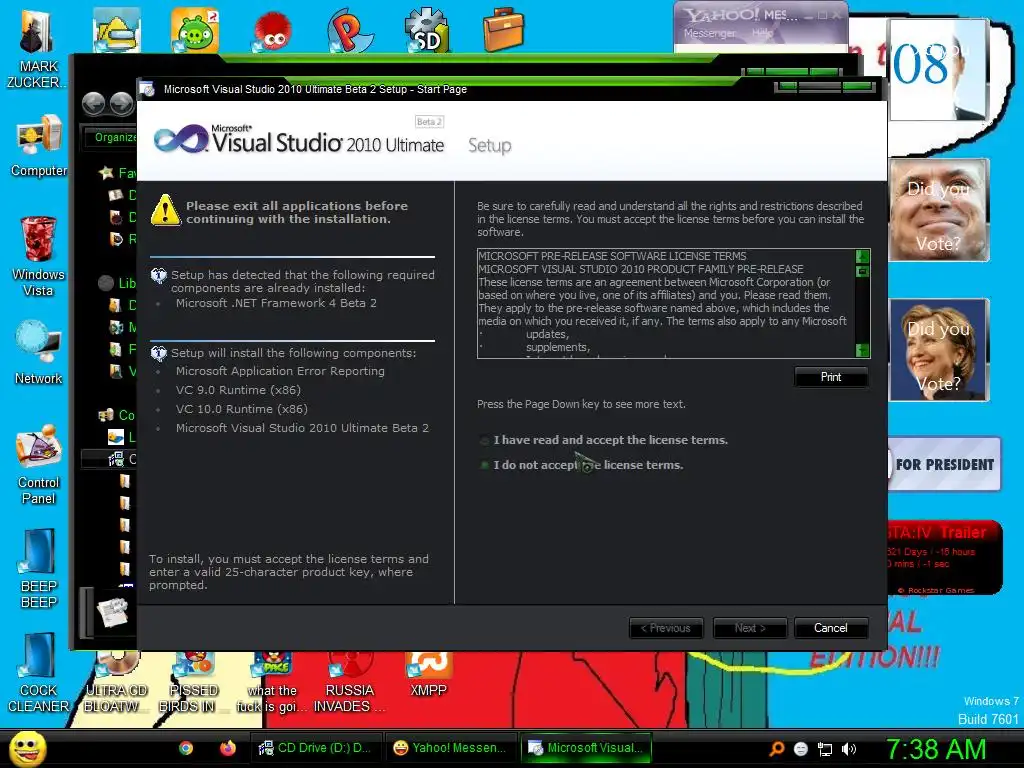Select I do not accept the license terms
1024x768 pixels.
point(582,465)
